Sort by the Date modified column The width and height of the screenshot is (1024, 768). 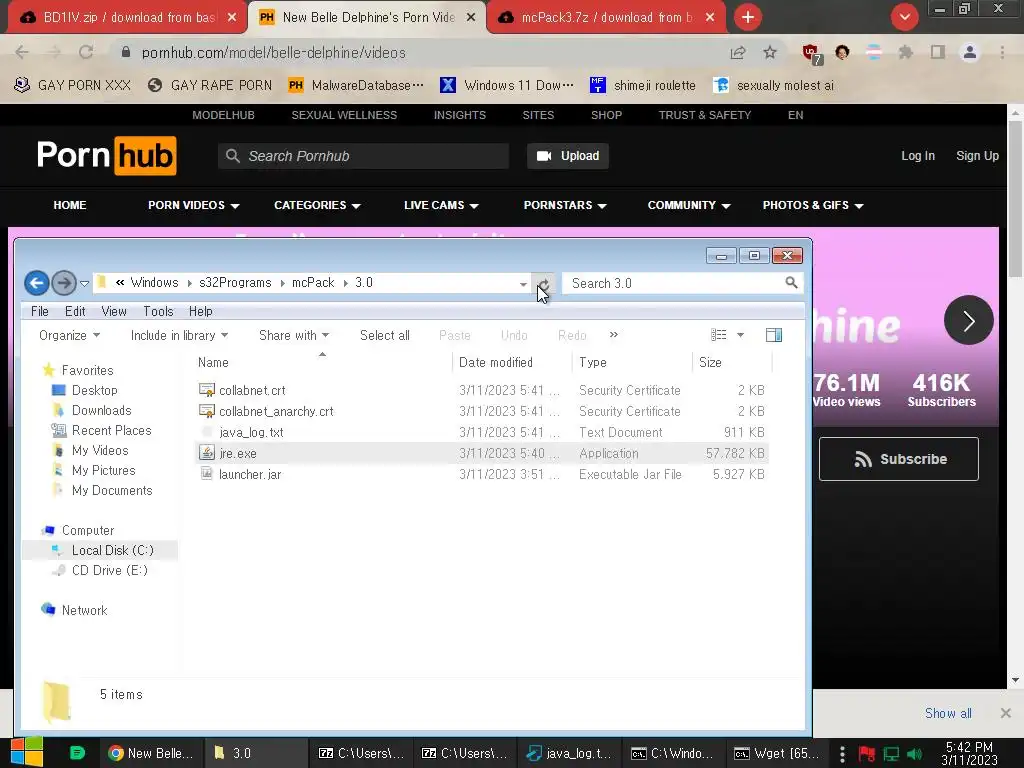(511, 362)
